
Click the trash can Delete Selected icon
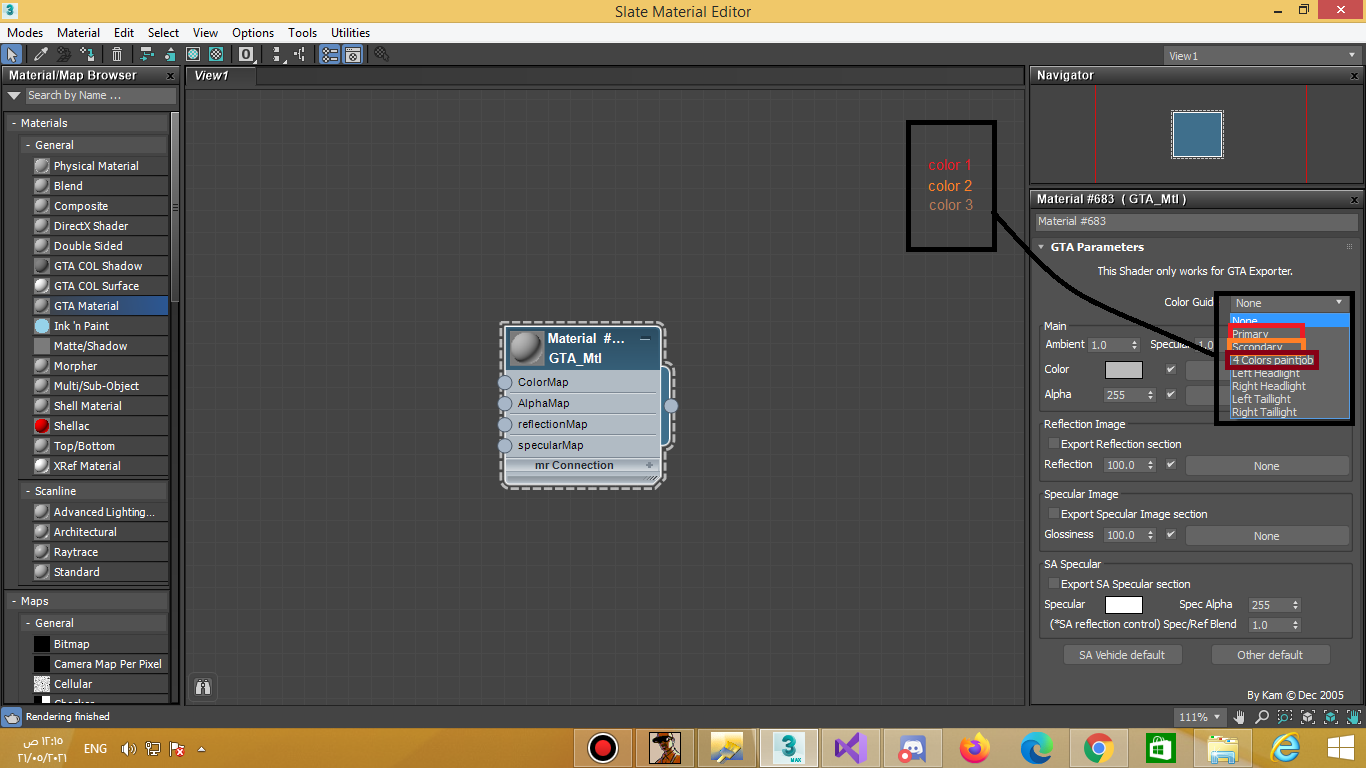point(117,55)
